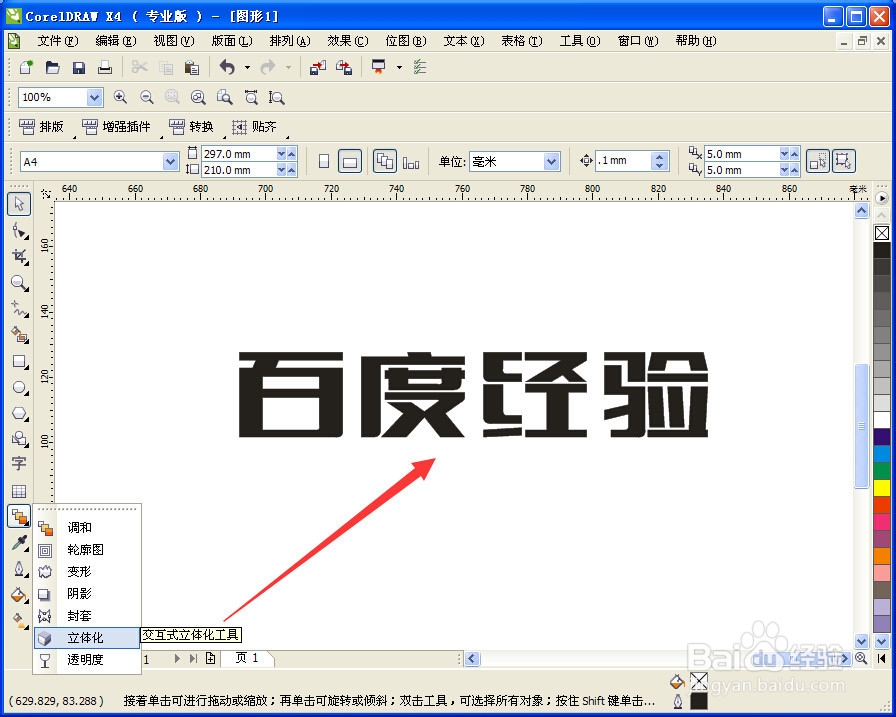Undo the last action
896x717 pixels.
click(227, 67)
